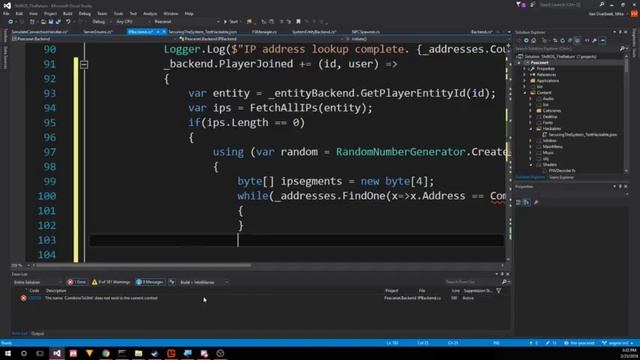Switch to the Team Explorer tab
The height and width of the screenshot is (360, 640).
click(562, 177)
